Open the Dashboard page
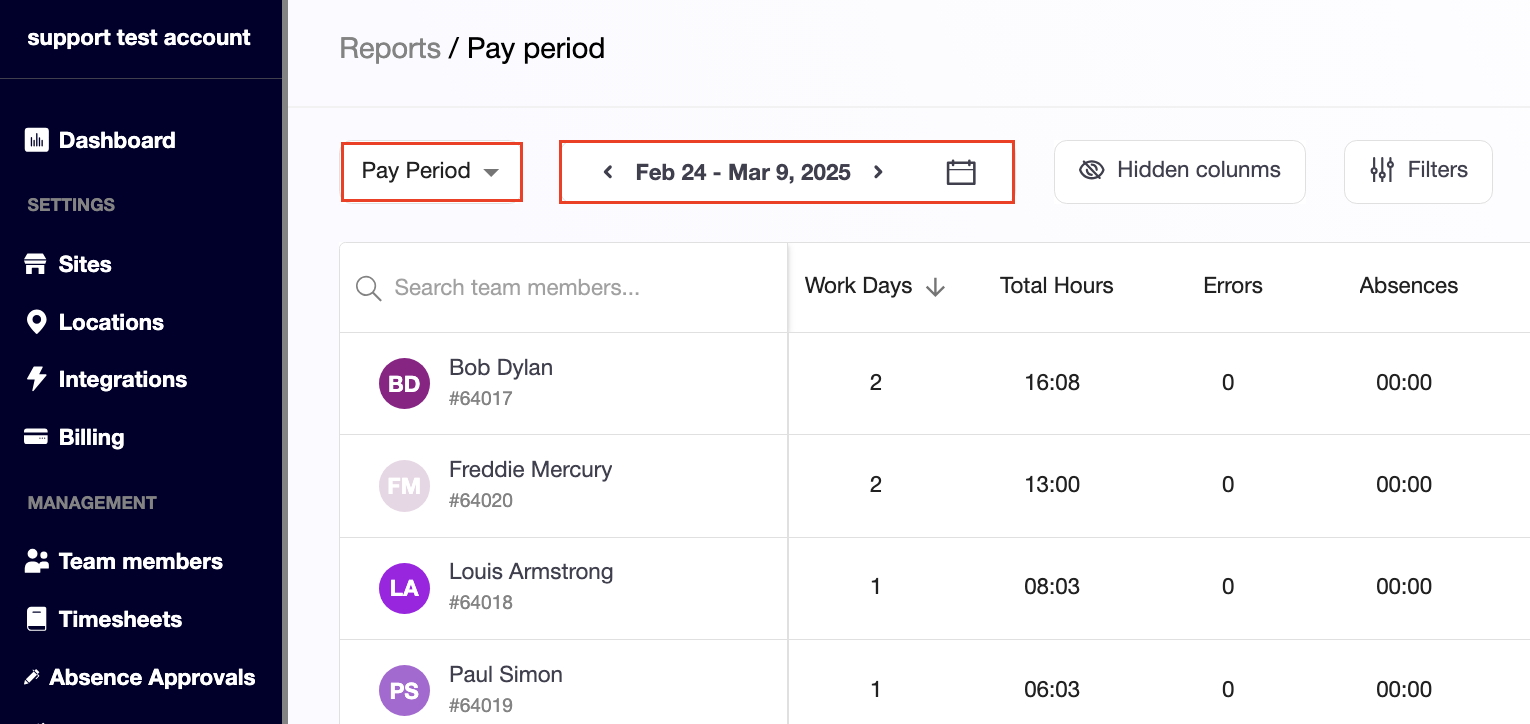 click(116, 140)
